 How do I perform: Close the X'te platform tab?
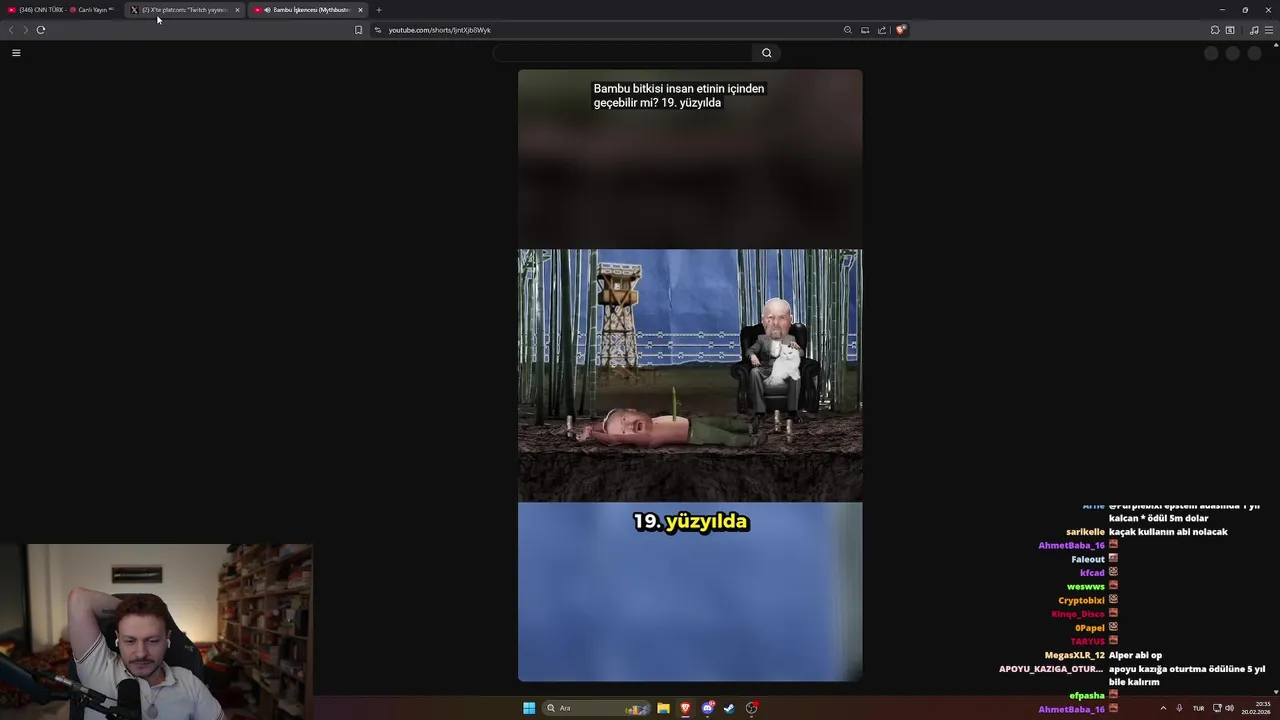click(237, 10)
